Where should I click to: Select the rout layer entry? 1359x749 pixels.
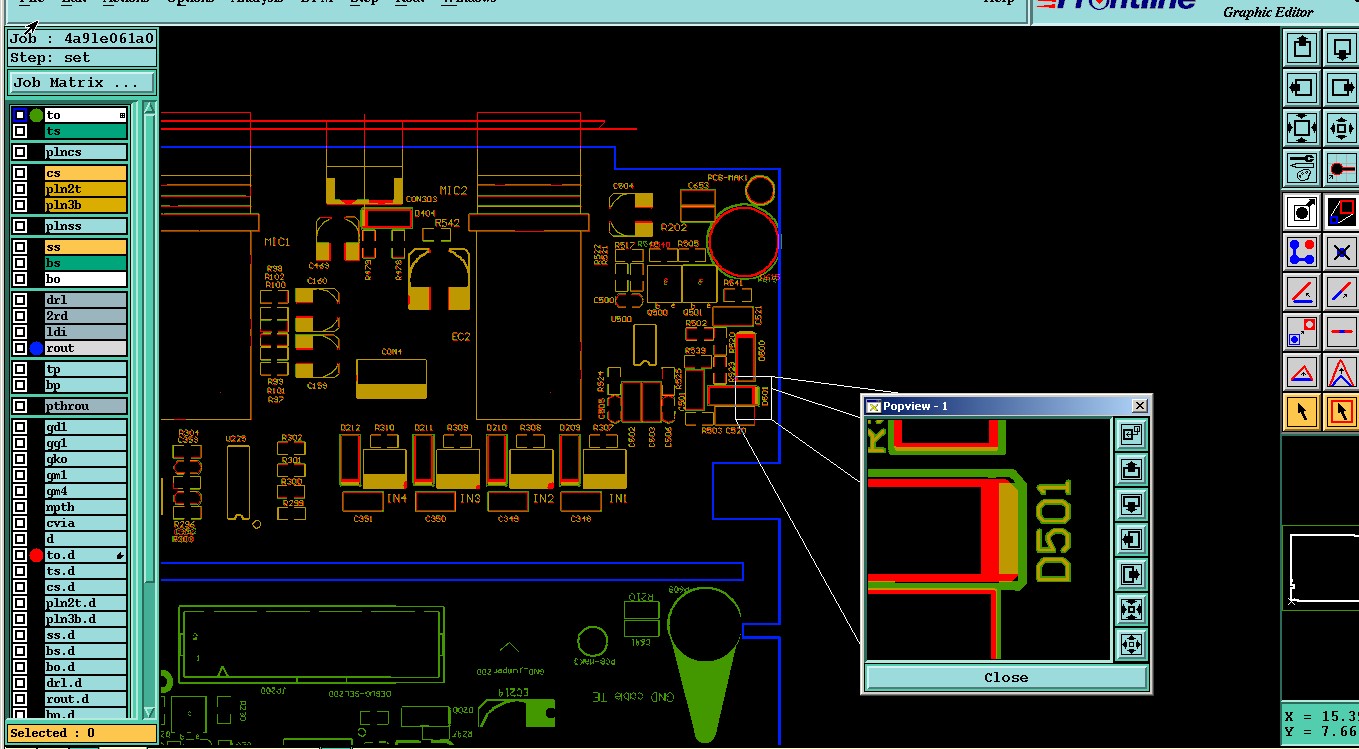coord(85,348)
